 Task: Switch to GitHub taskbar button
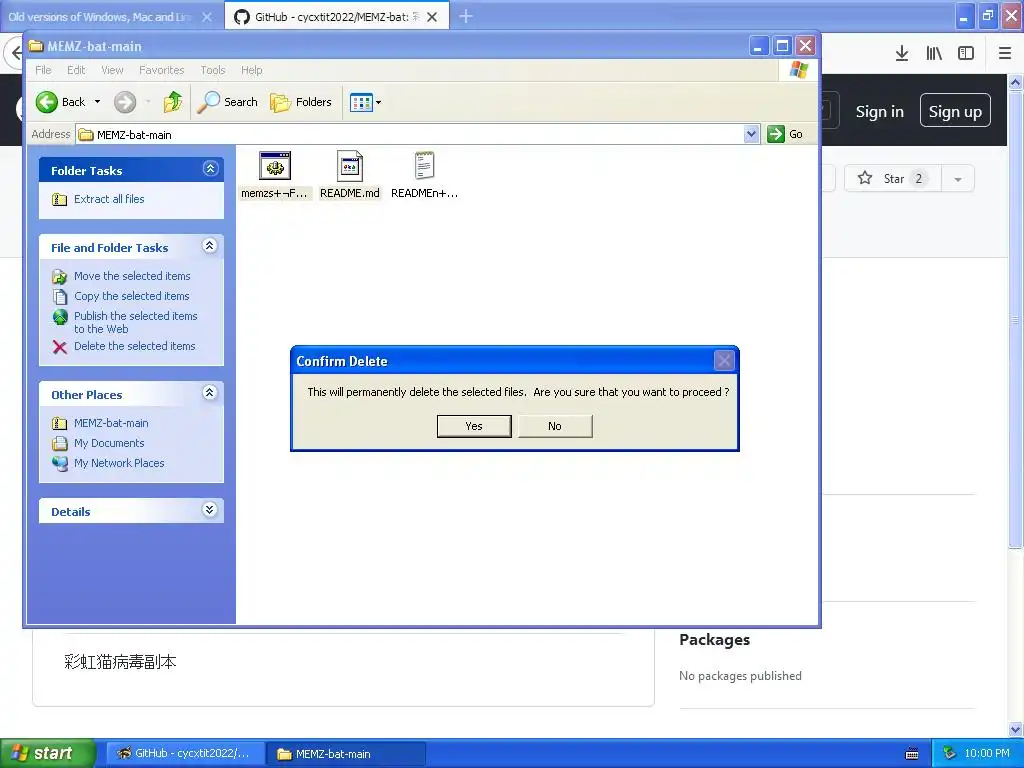[x=185, y=754]
